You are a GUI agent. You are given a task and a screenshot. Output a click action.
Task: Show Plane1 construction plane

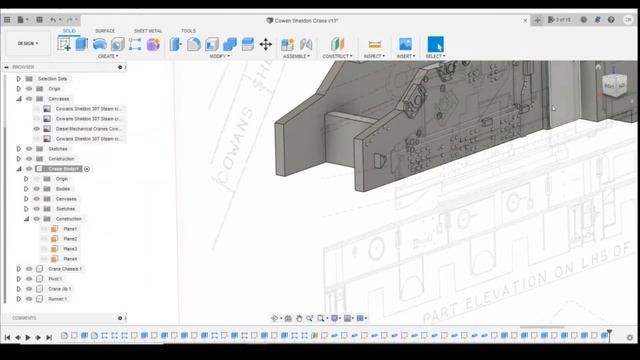[x=44, y=229]
